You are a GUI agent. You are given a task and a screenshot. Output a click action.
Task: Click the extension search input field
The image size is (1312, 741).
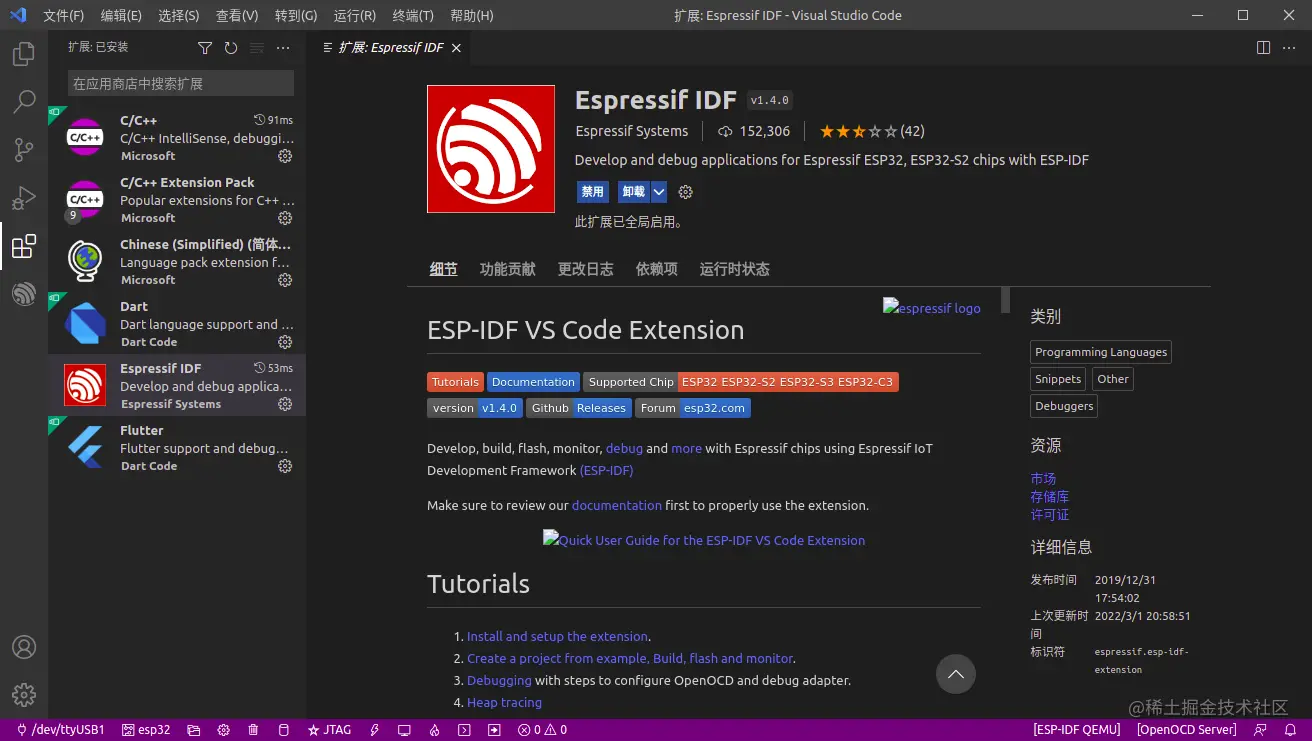(181, 83)
